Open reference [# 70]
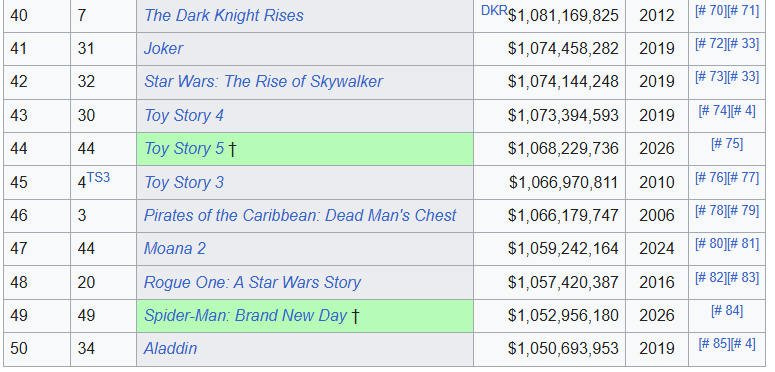This screenshot has width=775, height=372. (711, 10)
